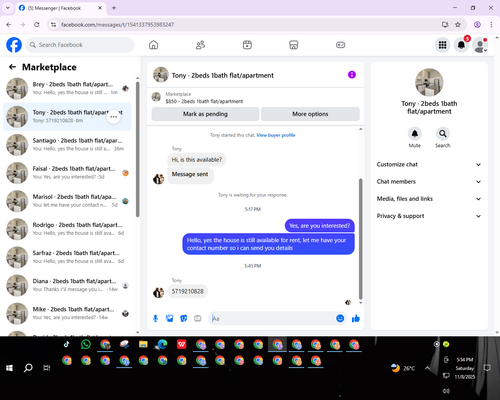Open the notifications bell with badge
Screen dimensions: 500x400
pyautogui.click(x=461, y=45)
